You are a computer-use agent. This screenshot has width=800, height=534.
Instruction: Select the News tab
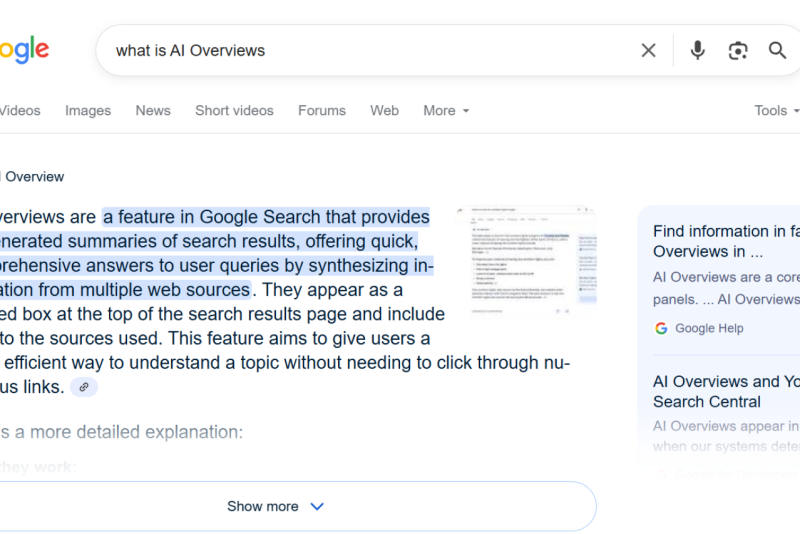153,111
